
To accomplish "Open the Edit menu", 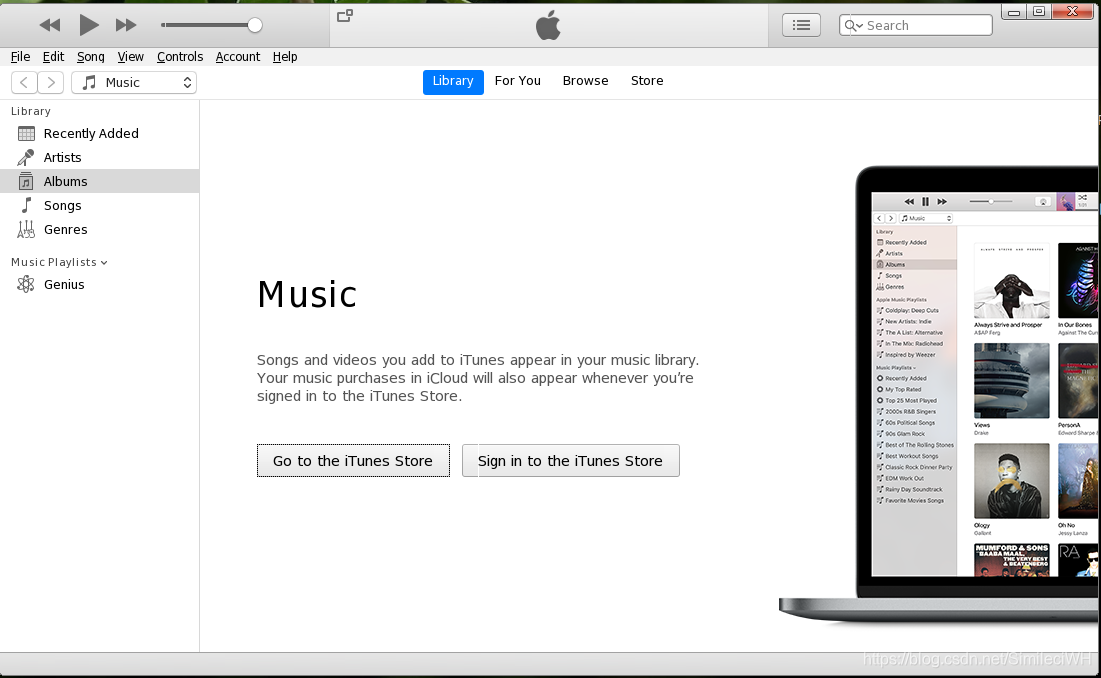I will click(x=53, y=57).
